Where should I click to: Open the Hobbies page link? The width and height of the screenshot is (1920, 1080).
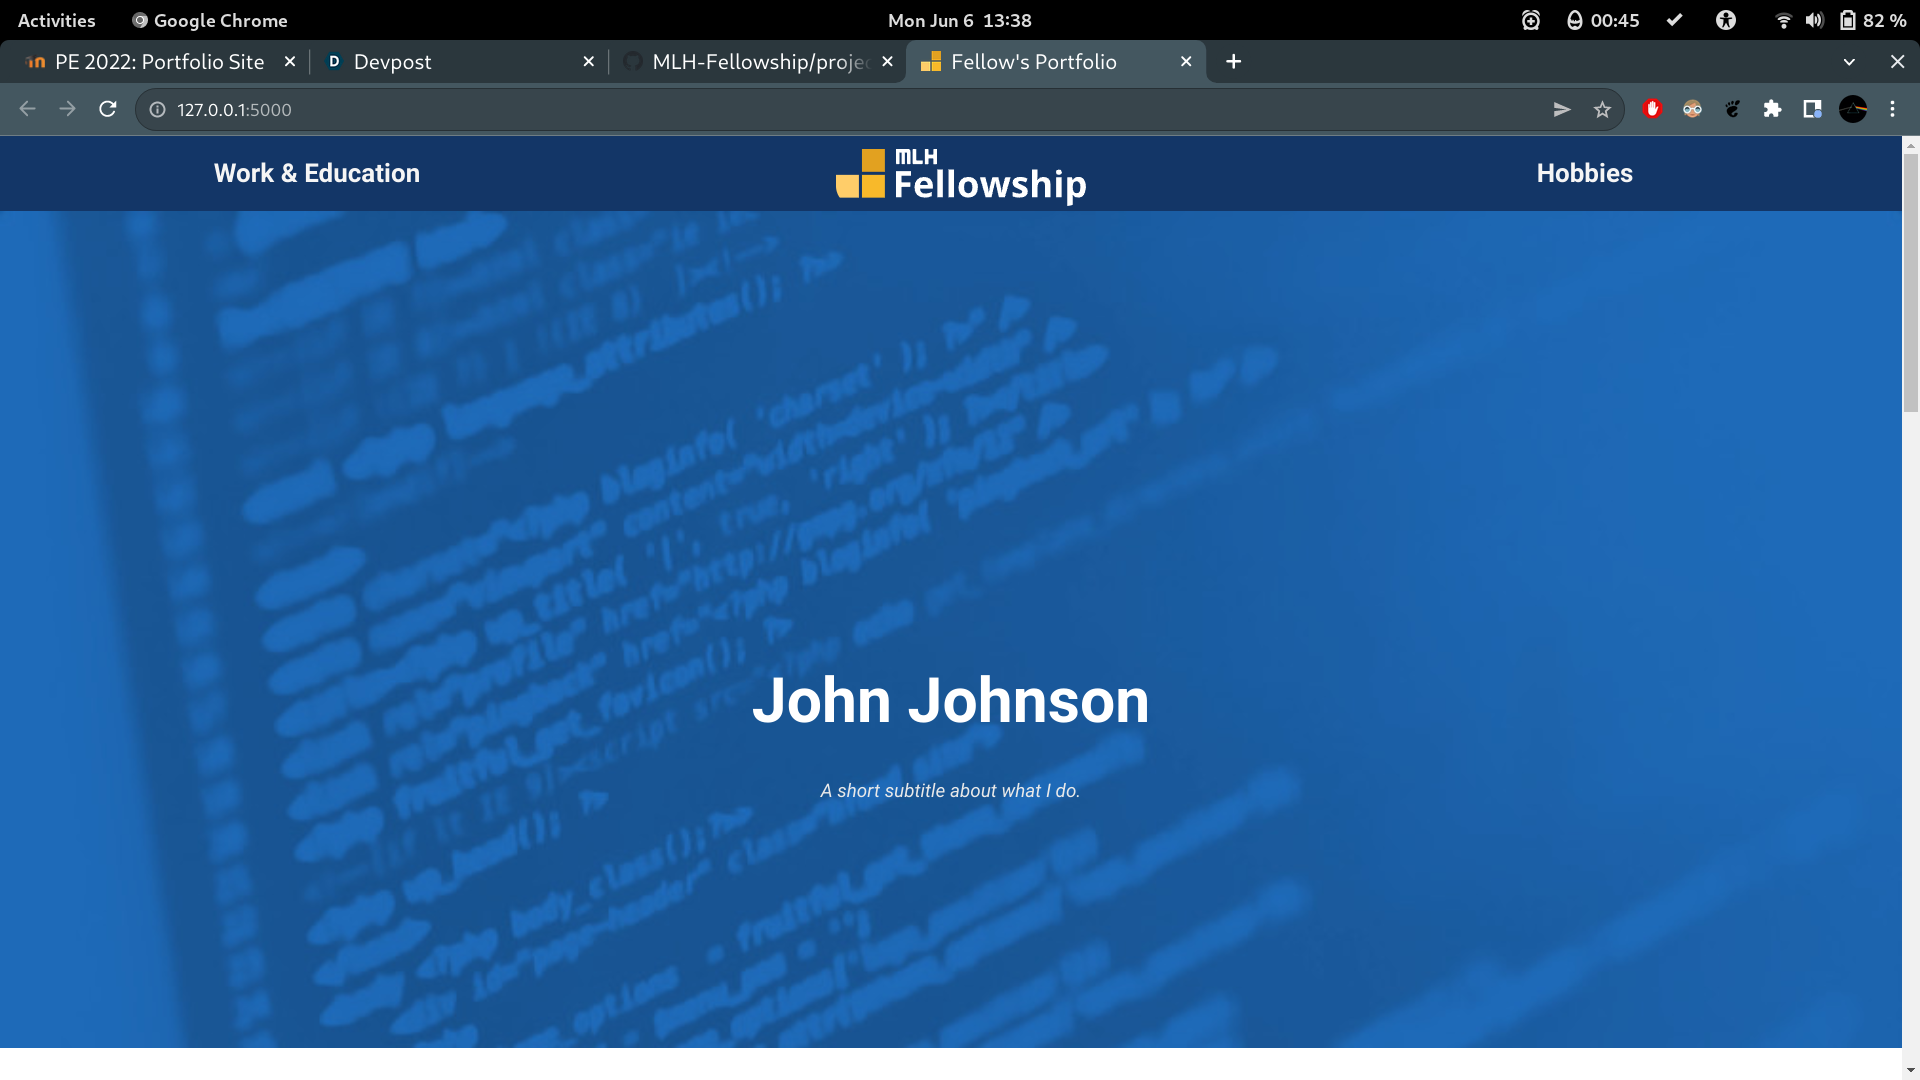[x=1584, y=173]
